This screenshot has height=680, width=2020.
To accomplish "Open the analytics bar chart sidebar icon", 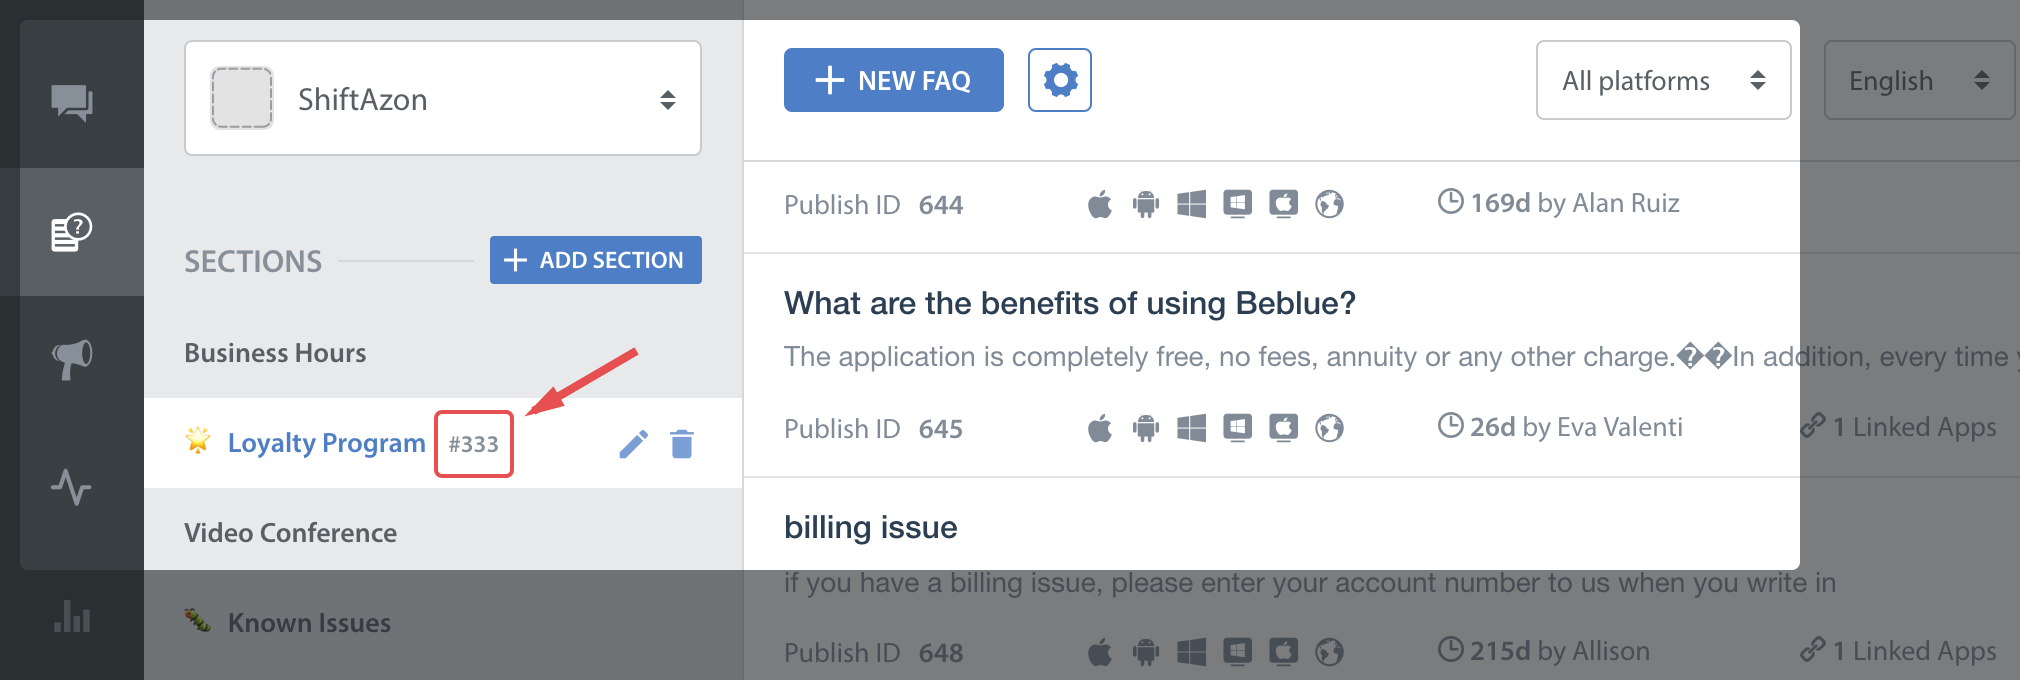I will tap(72, 616).
